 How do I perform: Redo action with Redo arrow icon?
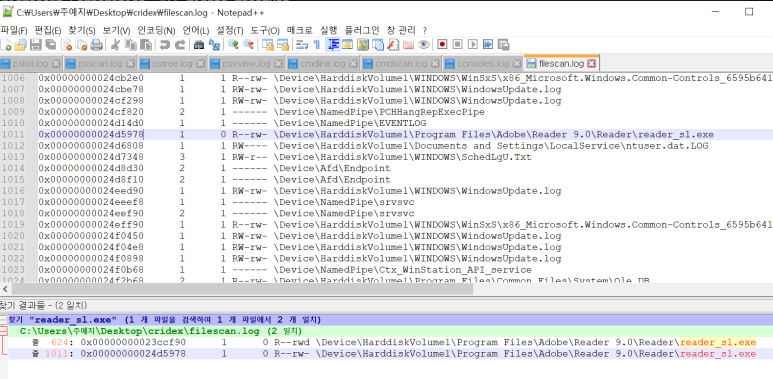pyautogui.click(x=180, y=45)
